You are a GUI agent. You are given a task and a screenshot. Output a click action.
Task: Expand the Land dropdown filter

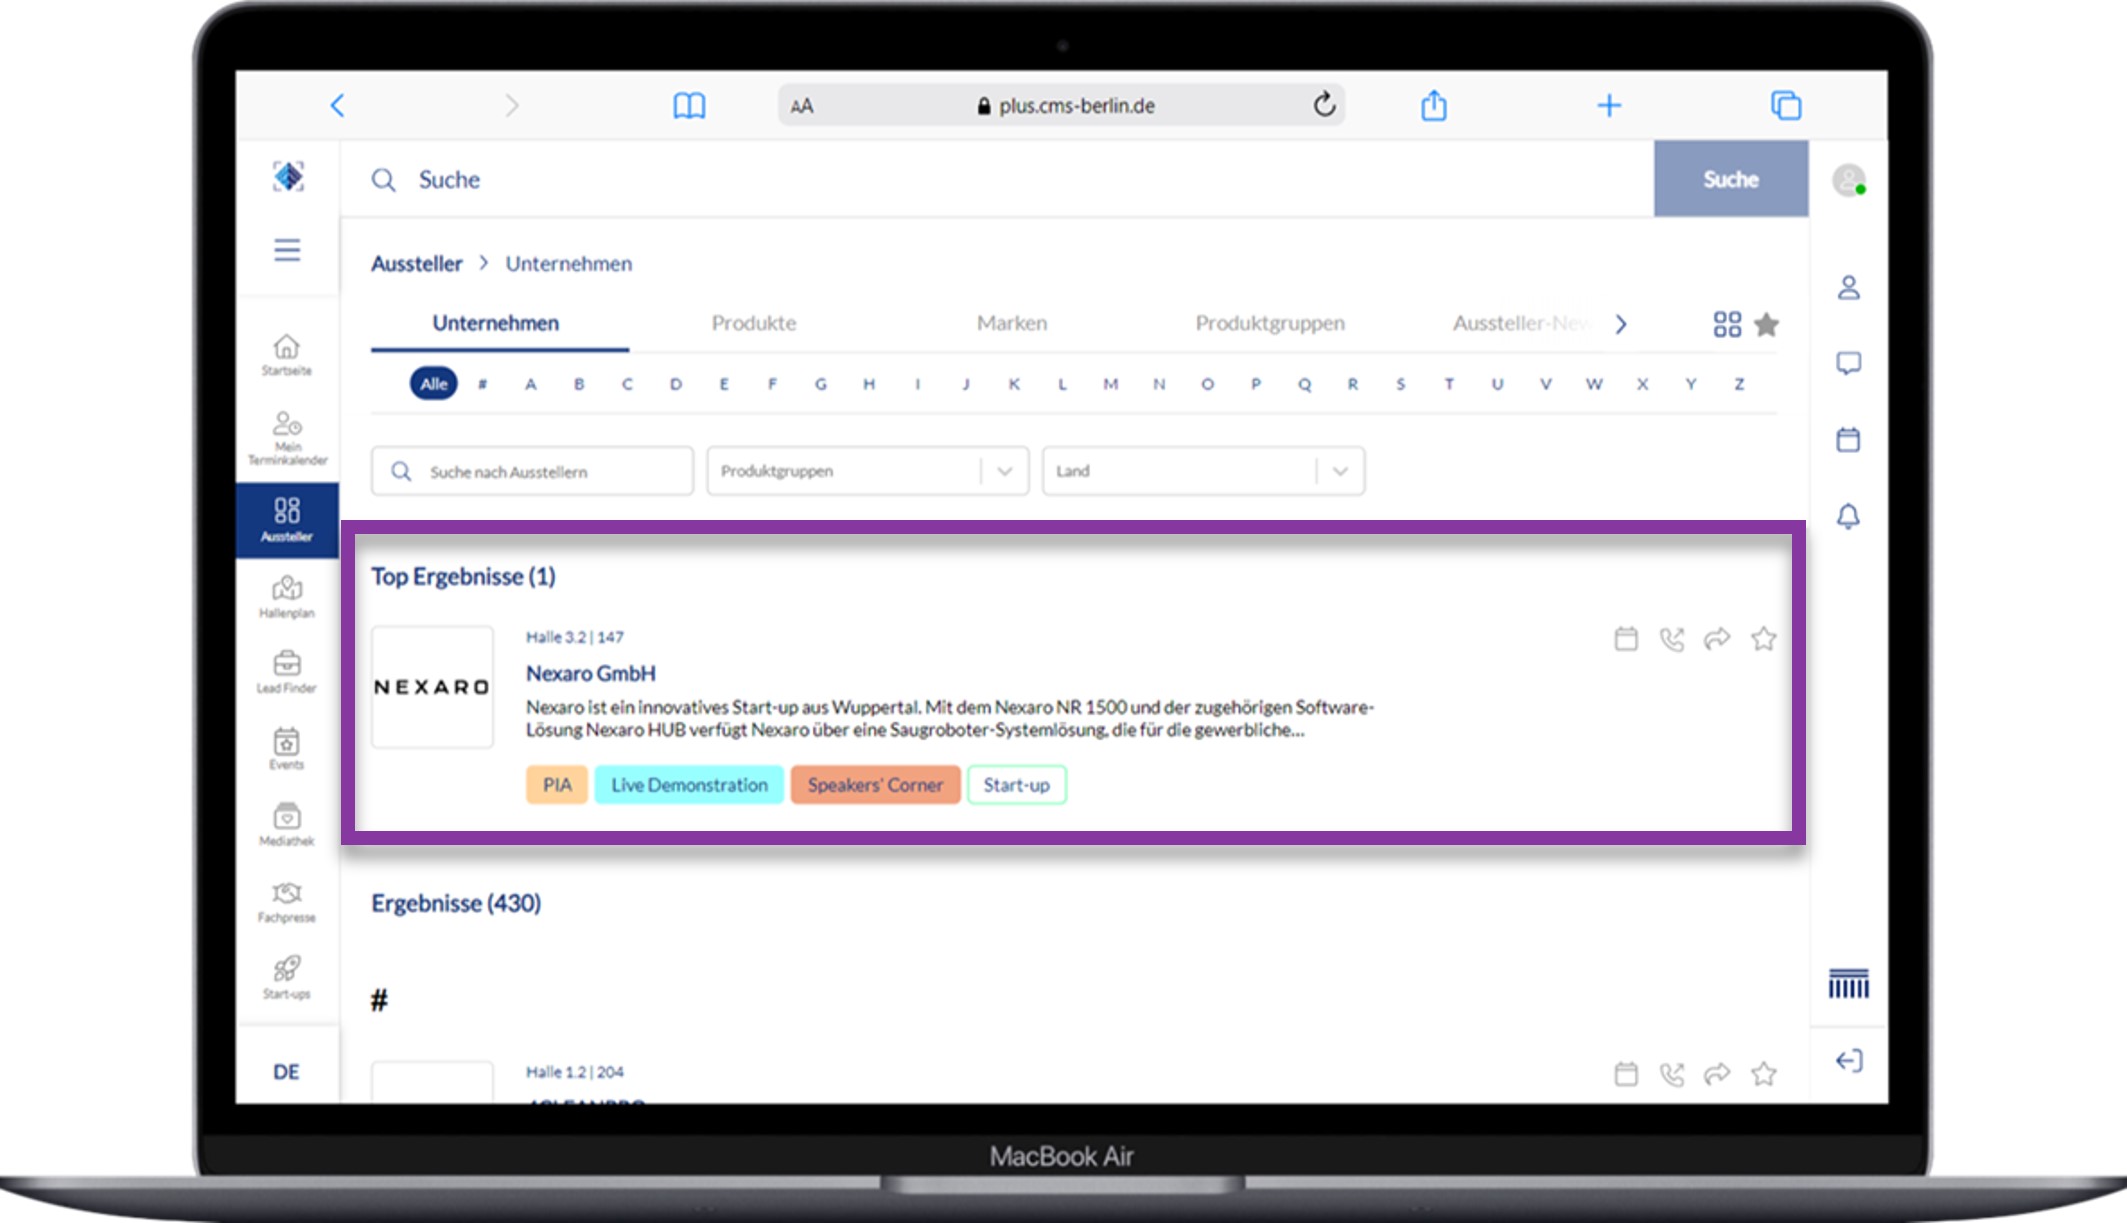click(1338, 470)
